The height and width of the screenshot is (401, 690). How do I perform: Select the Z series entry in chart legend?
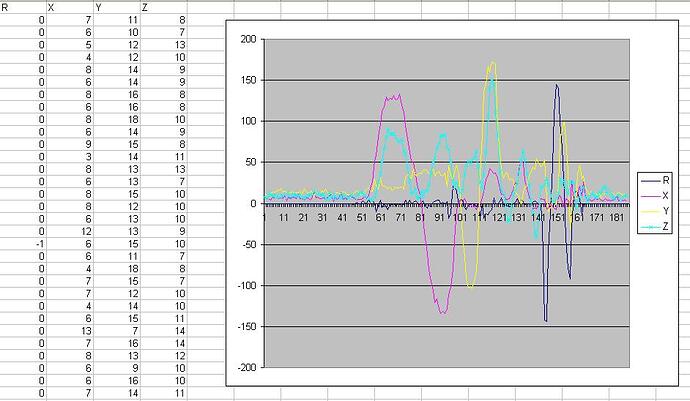coord(655,226)
